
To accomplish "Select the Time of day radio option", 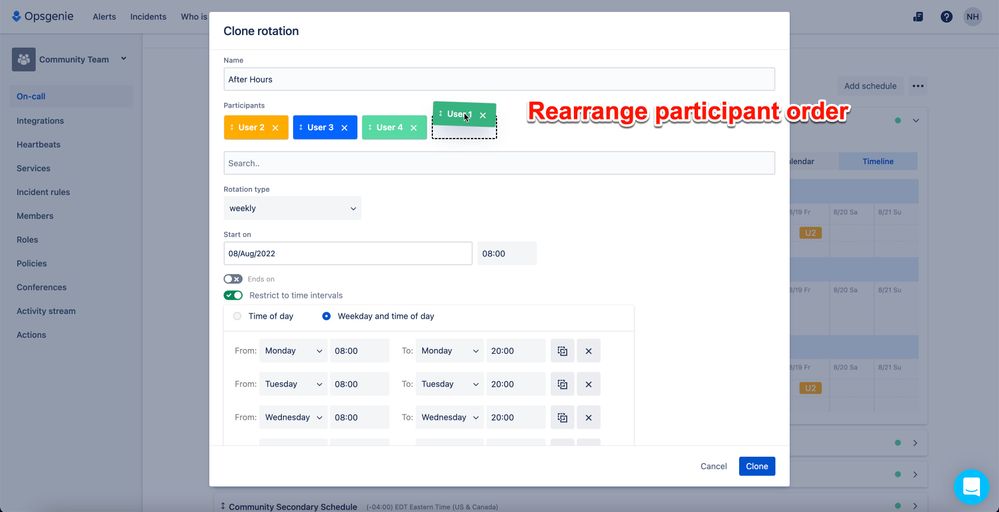I will pos(237,316).
